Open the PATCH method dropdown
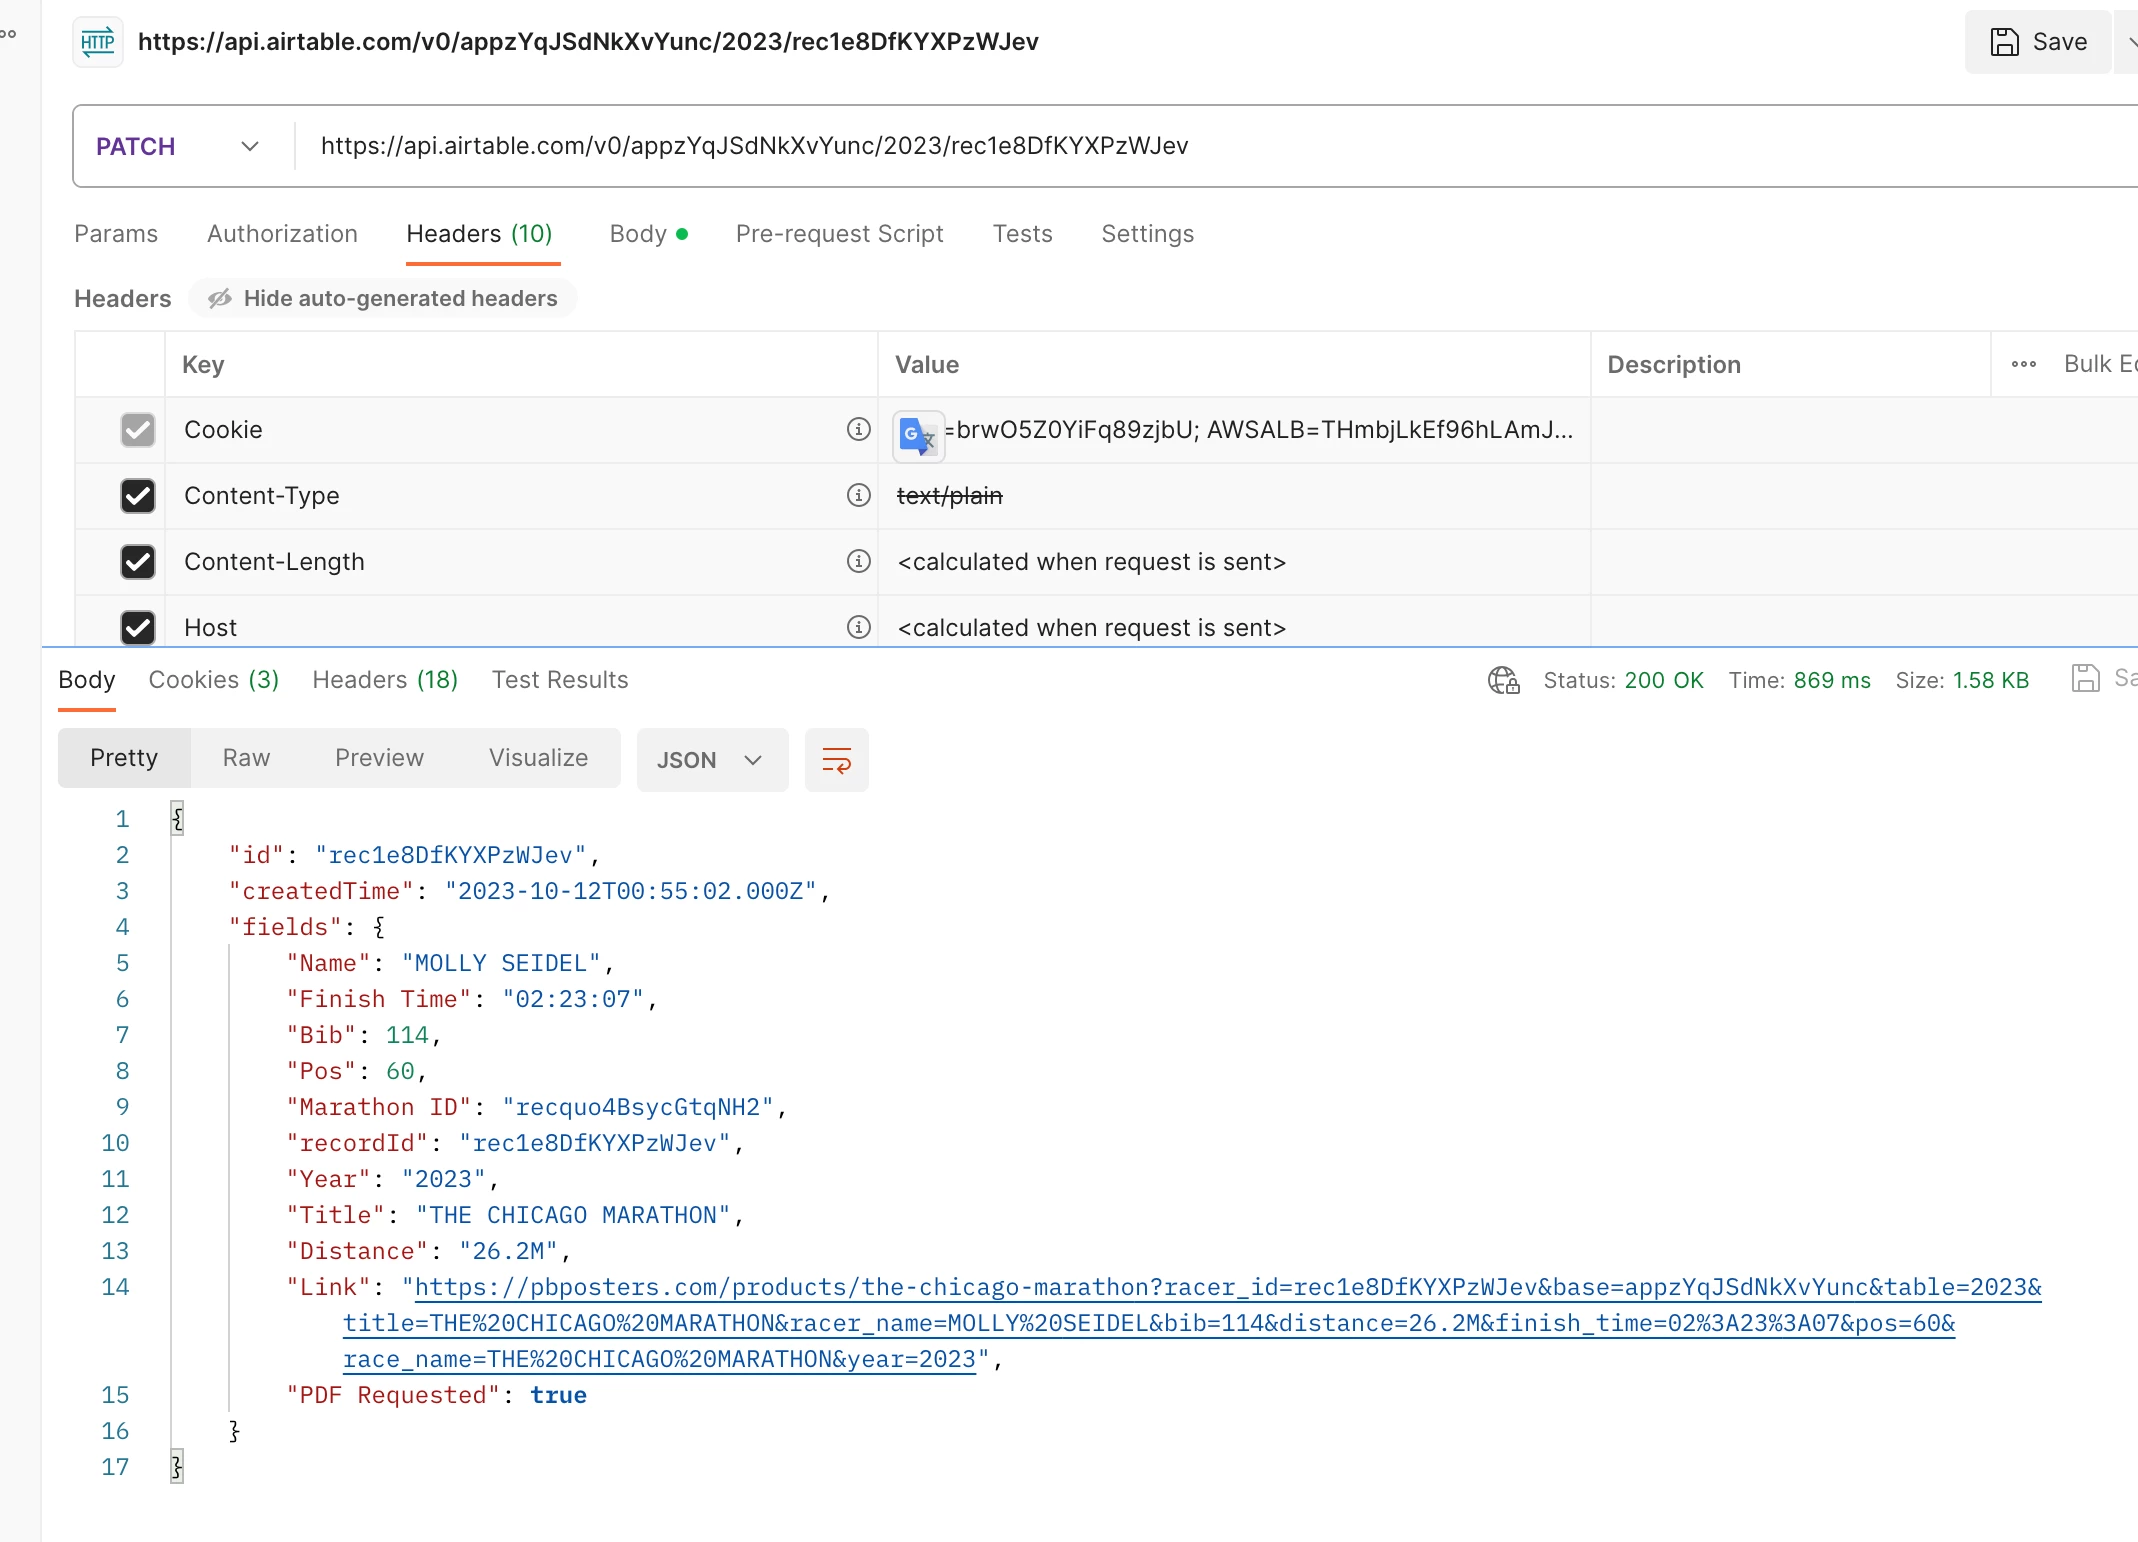The image size is (2138, 1542). click(178, 146)
